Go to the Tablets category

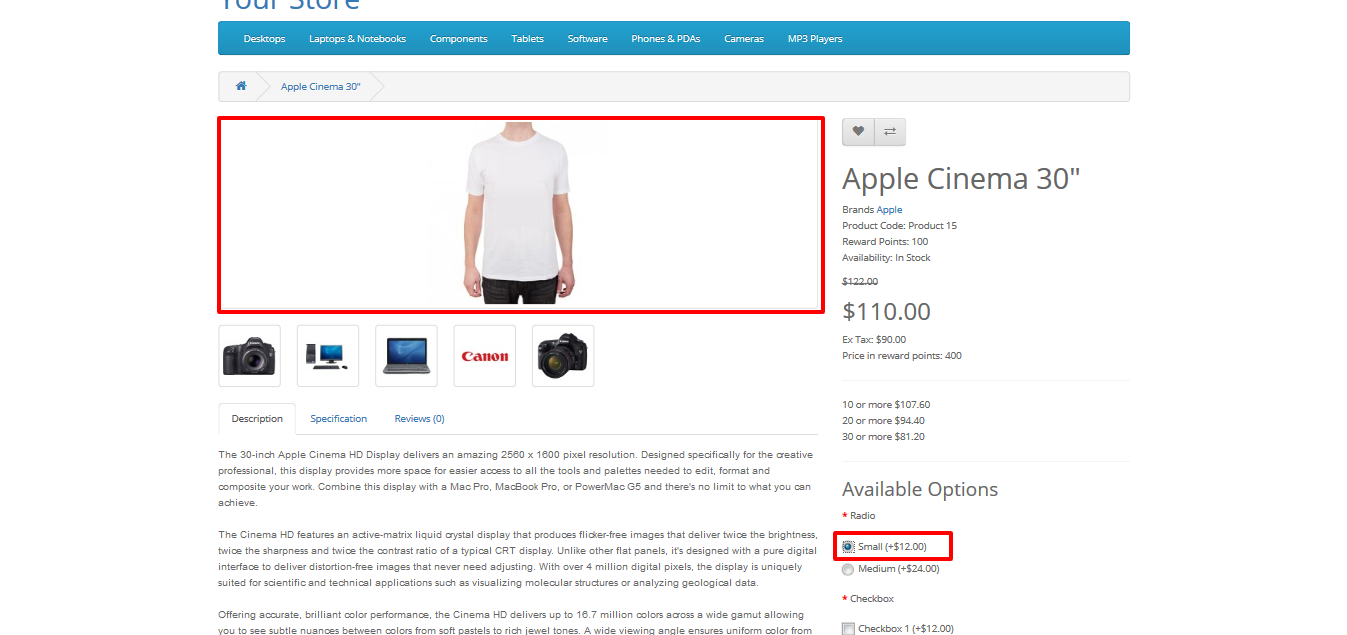[528, 39]
